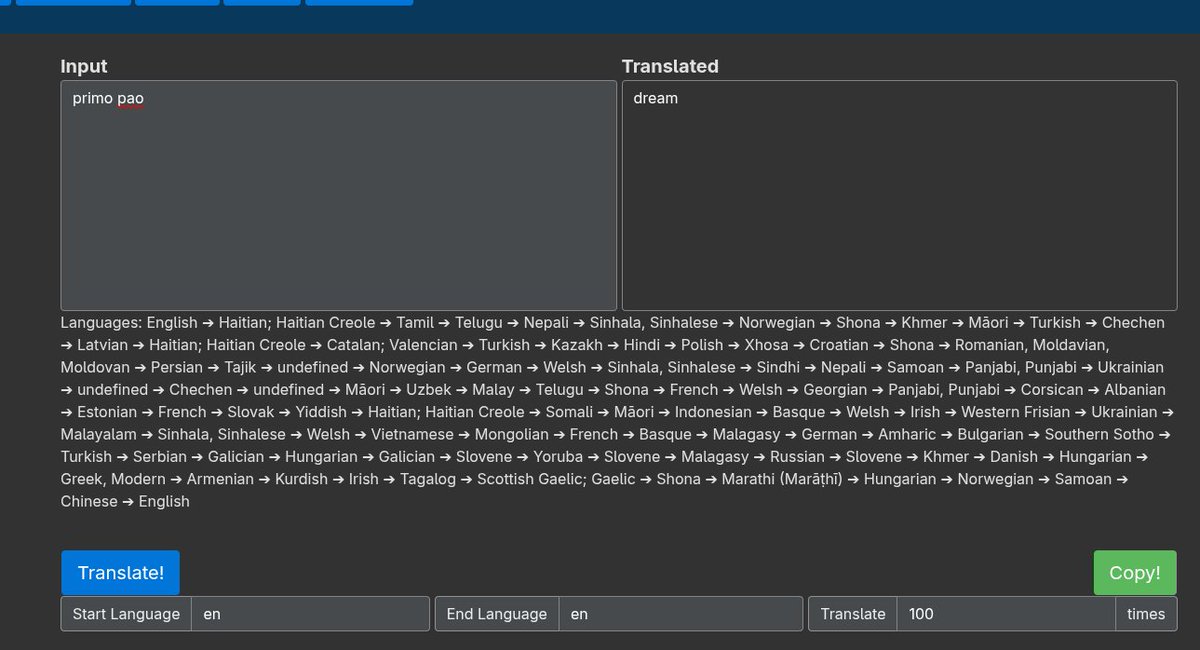Click the word 'Yoruba' in language chain
The width and height of the screenshot is (1200, 650).
coord(558,457)
